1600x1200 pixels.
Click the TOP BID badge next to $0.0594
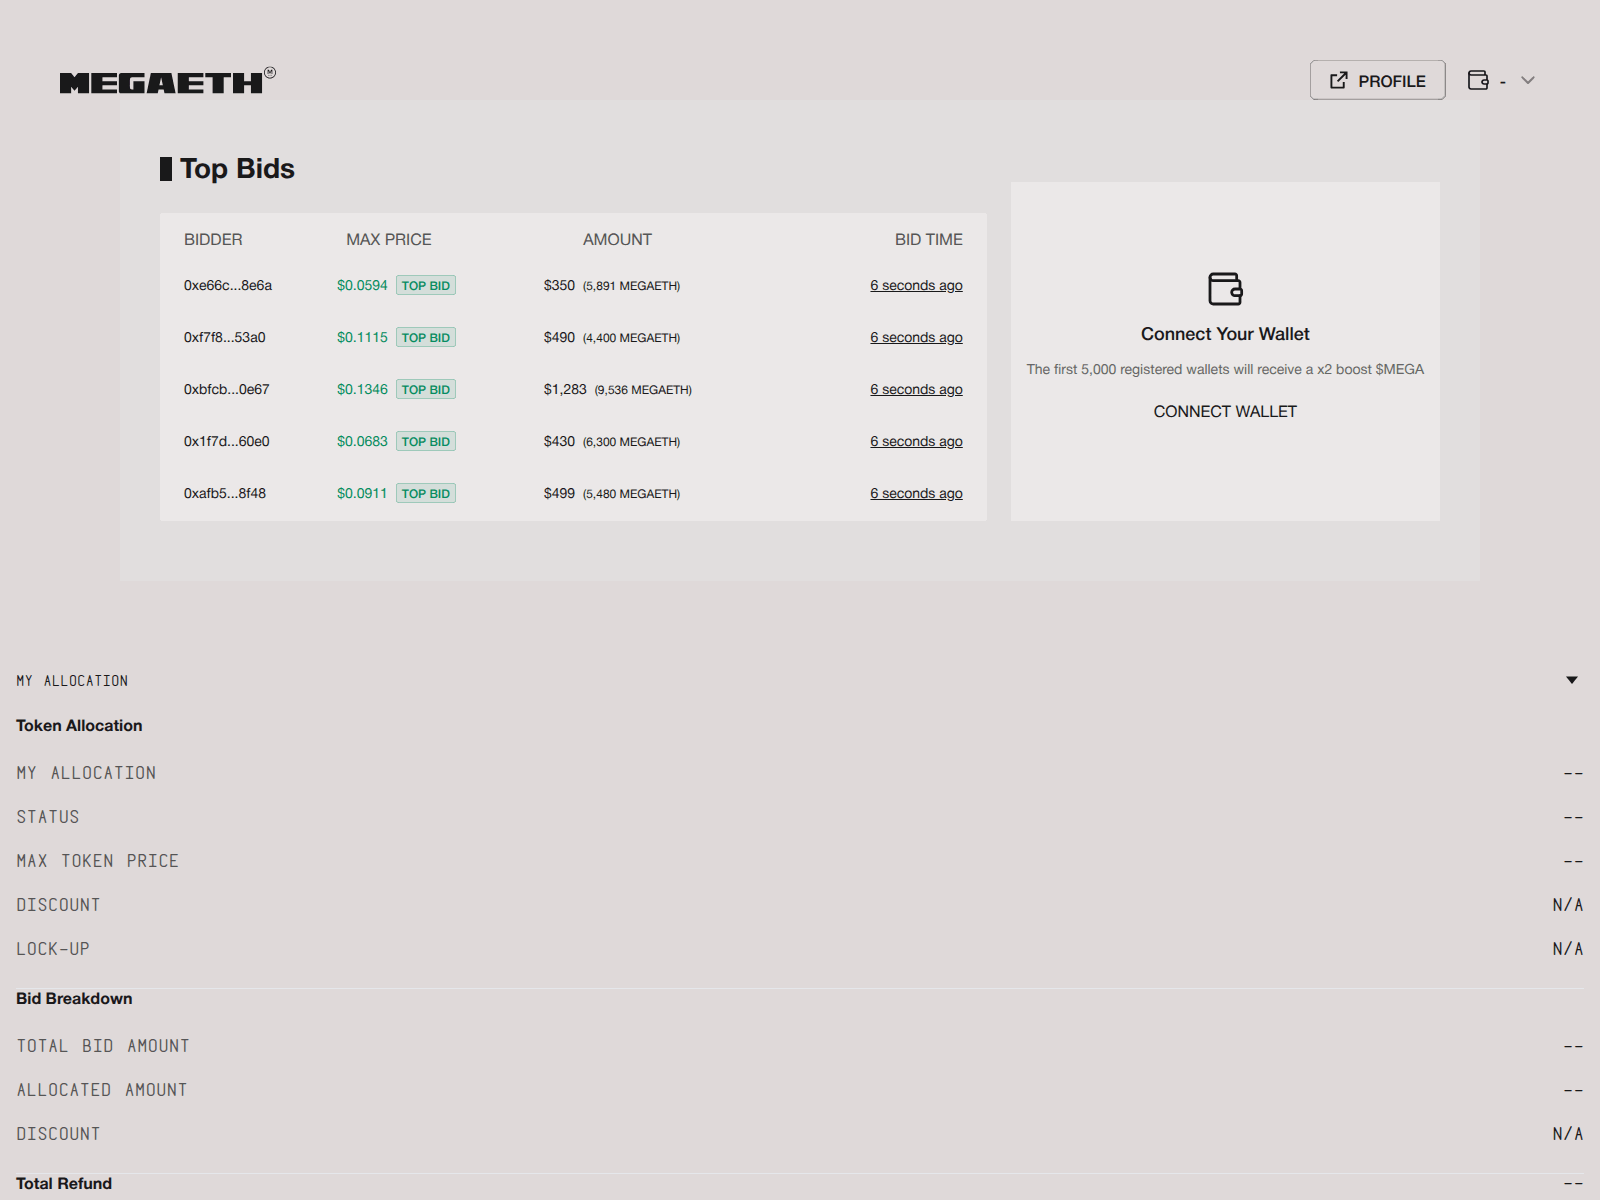pyautogui.click(x=426, y=285)
